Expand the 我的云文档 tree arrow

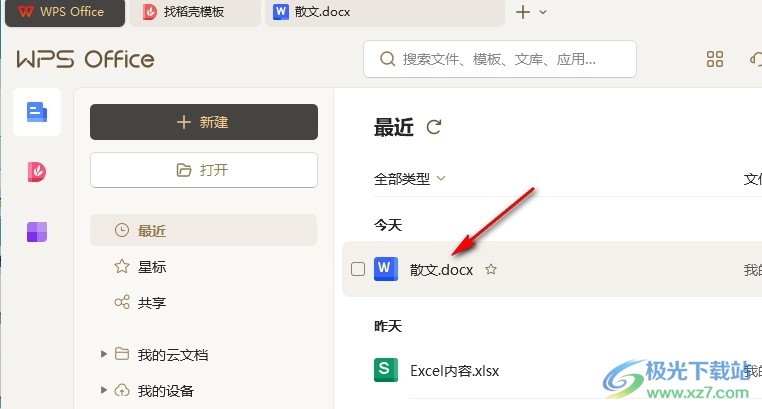coord(104,354)
